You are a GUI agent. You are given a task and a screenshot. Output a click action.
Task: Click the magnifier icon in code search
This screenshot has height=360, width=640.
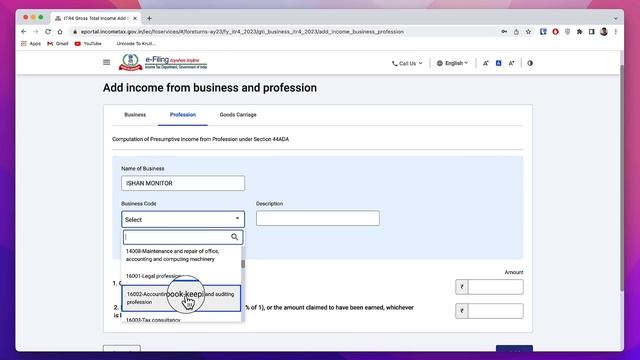pos(235,237)
